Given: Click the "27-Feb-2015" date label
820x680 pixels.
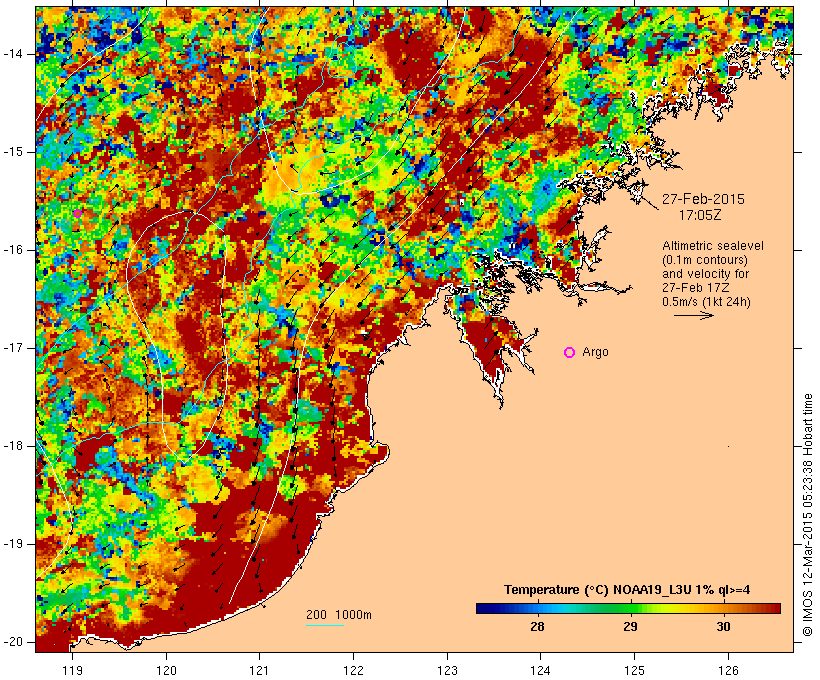Looking at the screenshot, I should pyautogui.click(x=703, y=199).
